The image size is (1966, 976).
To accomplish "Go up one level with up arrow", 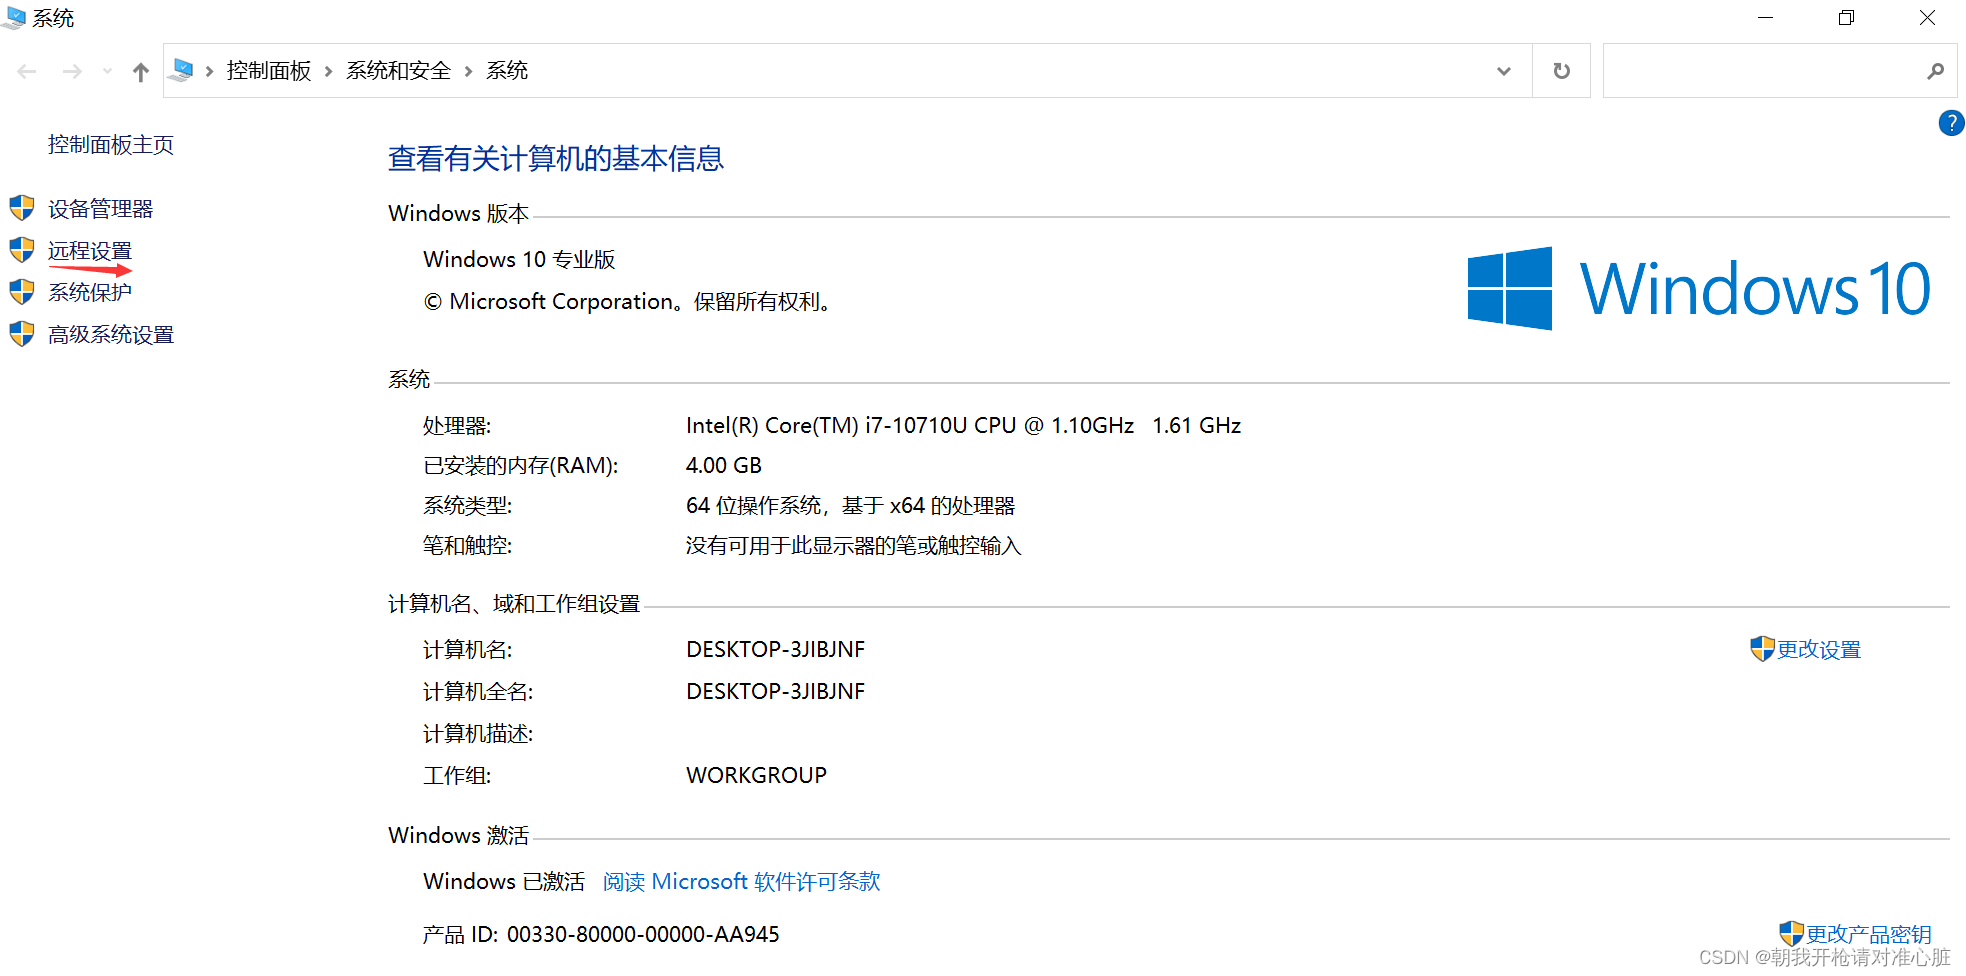I will [141, 72].
